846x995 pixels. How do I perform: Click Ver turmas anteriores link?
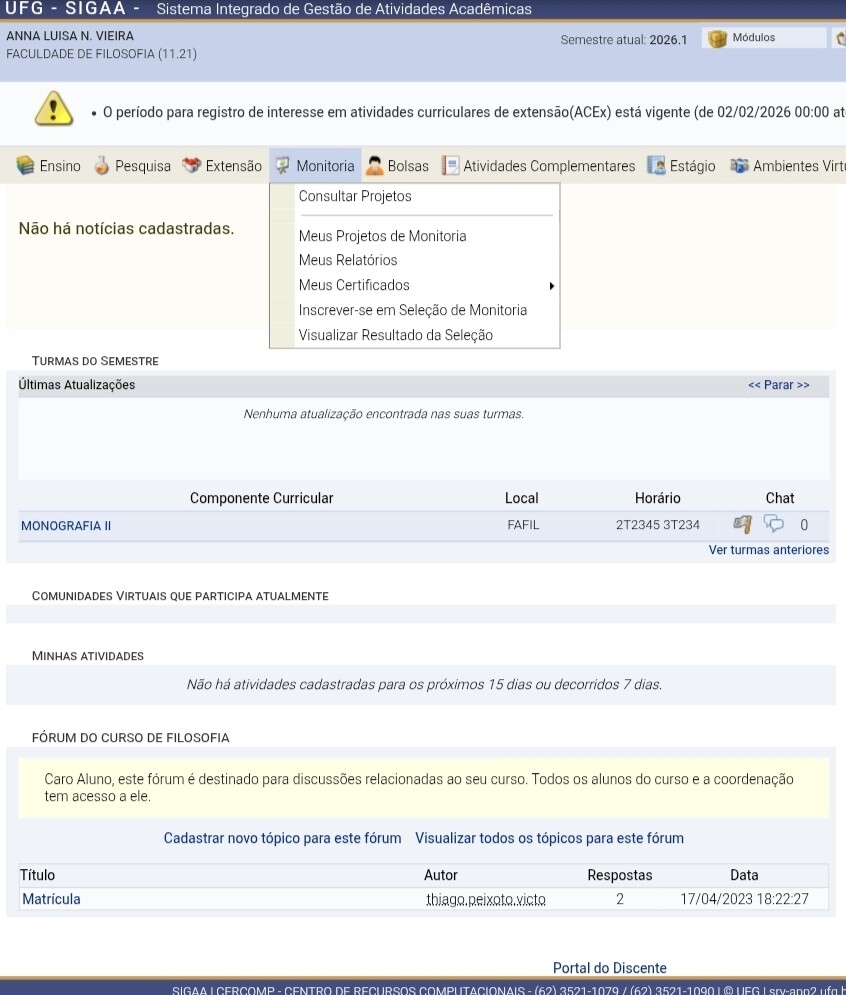pyautogui.click(x=769, y=550)
